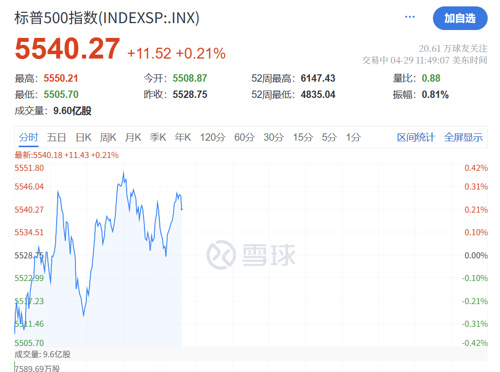Click the 雪球 watermark logo on chart
The image size is (500, 372).
251,255
